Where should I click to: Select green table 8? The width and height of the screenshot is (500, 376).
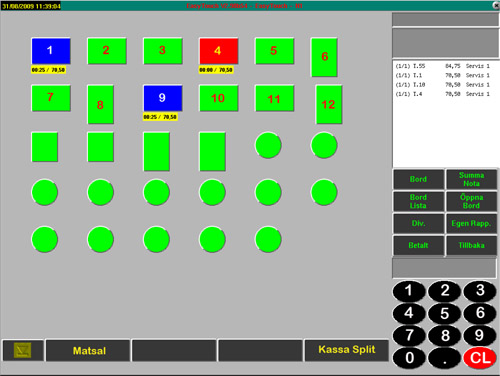(x=100, y=104)
